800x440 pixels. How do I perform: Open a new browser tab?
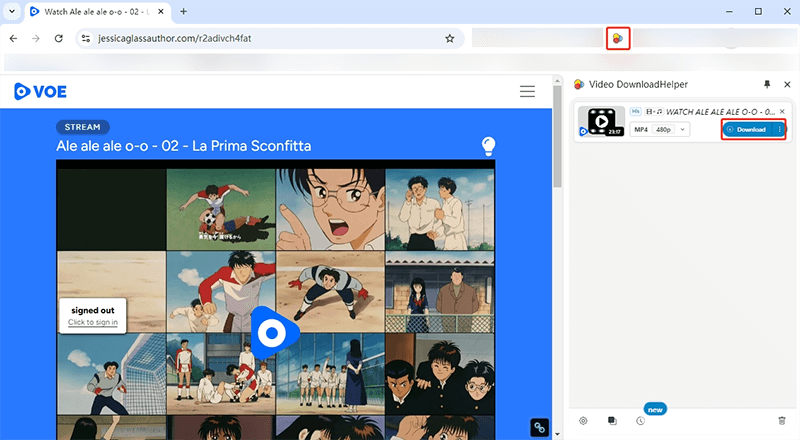point(184,11)
